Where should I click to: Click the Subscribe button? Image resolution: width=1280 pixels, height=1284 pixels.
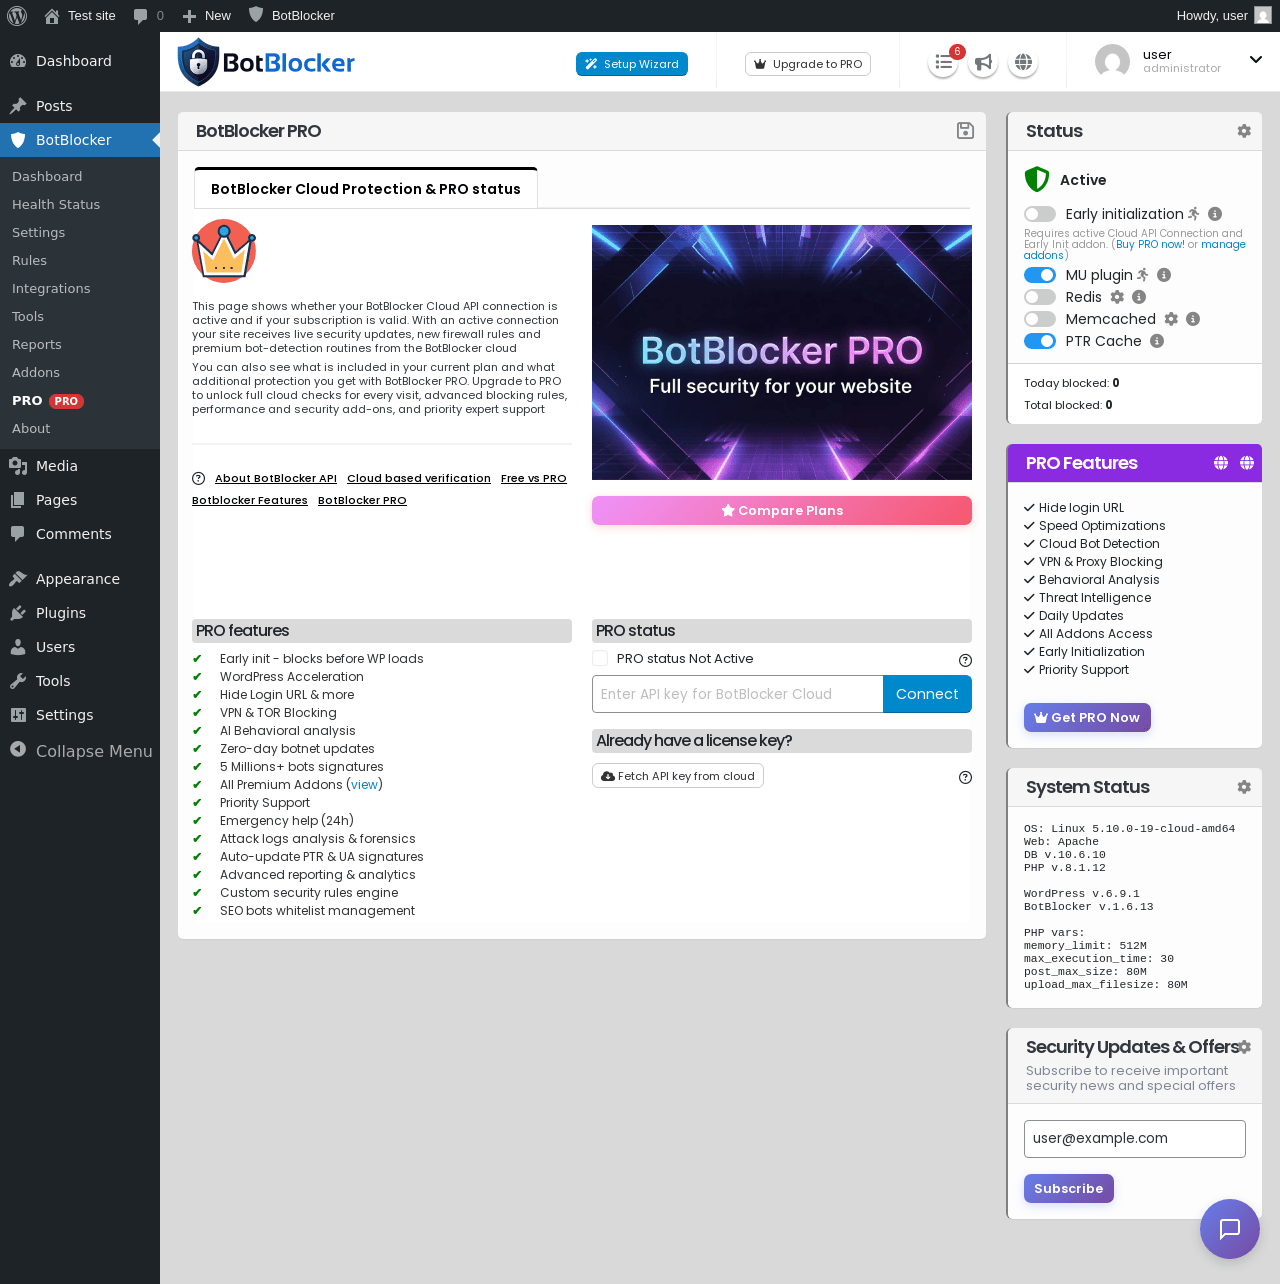tap(1069, 1189)
